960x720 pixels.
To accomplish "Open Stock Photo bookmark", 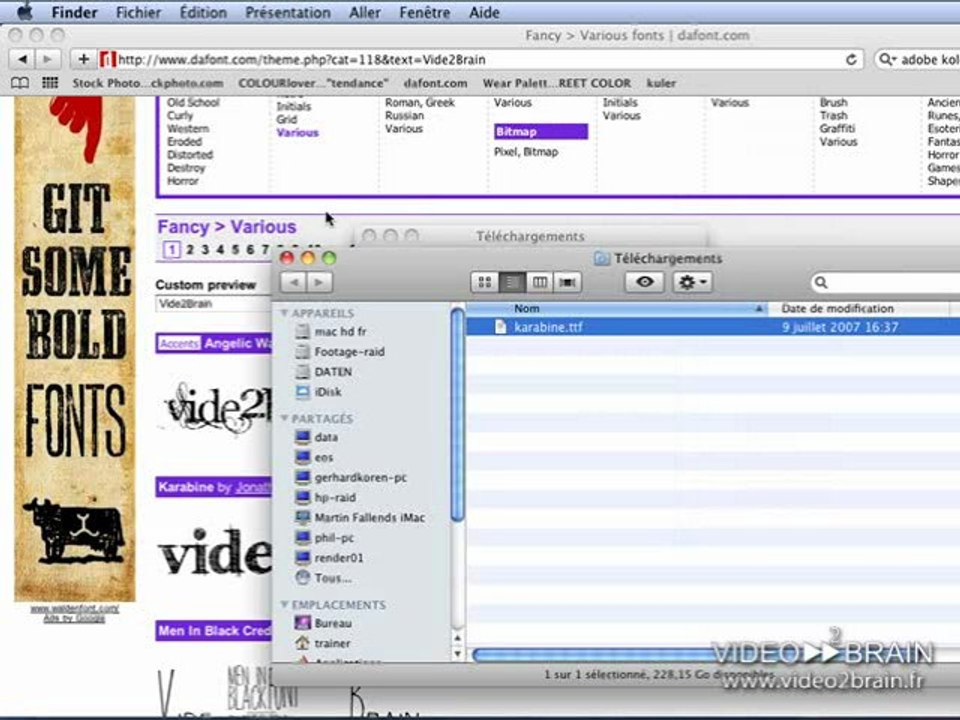I will (x=148, y=83).
